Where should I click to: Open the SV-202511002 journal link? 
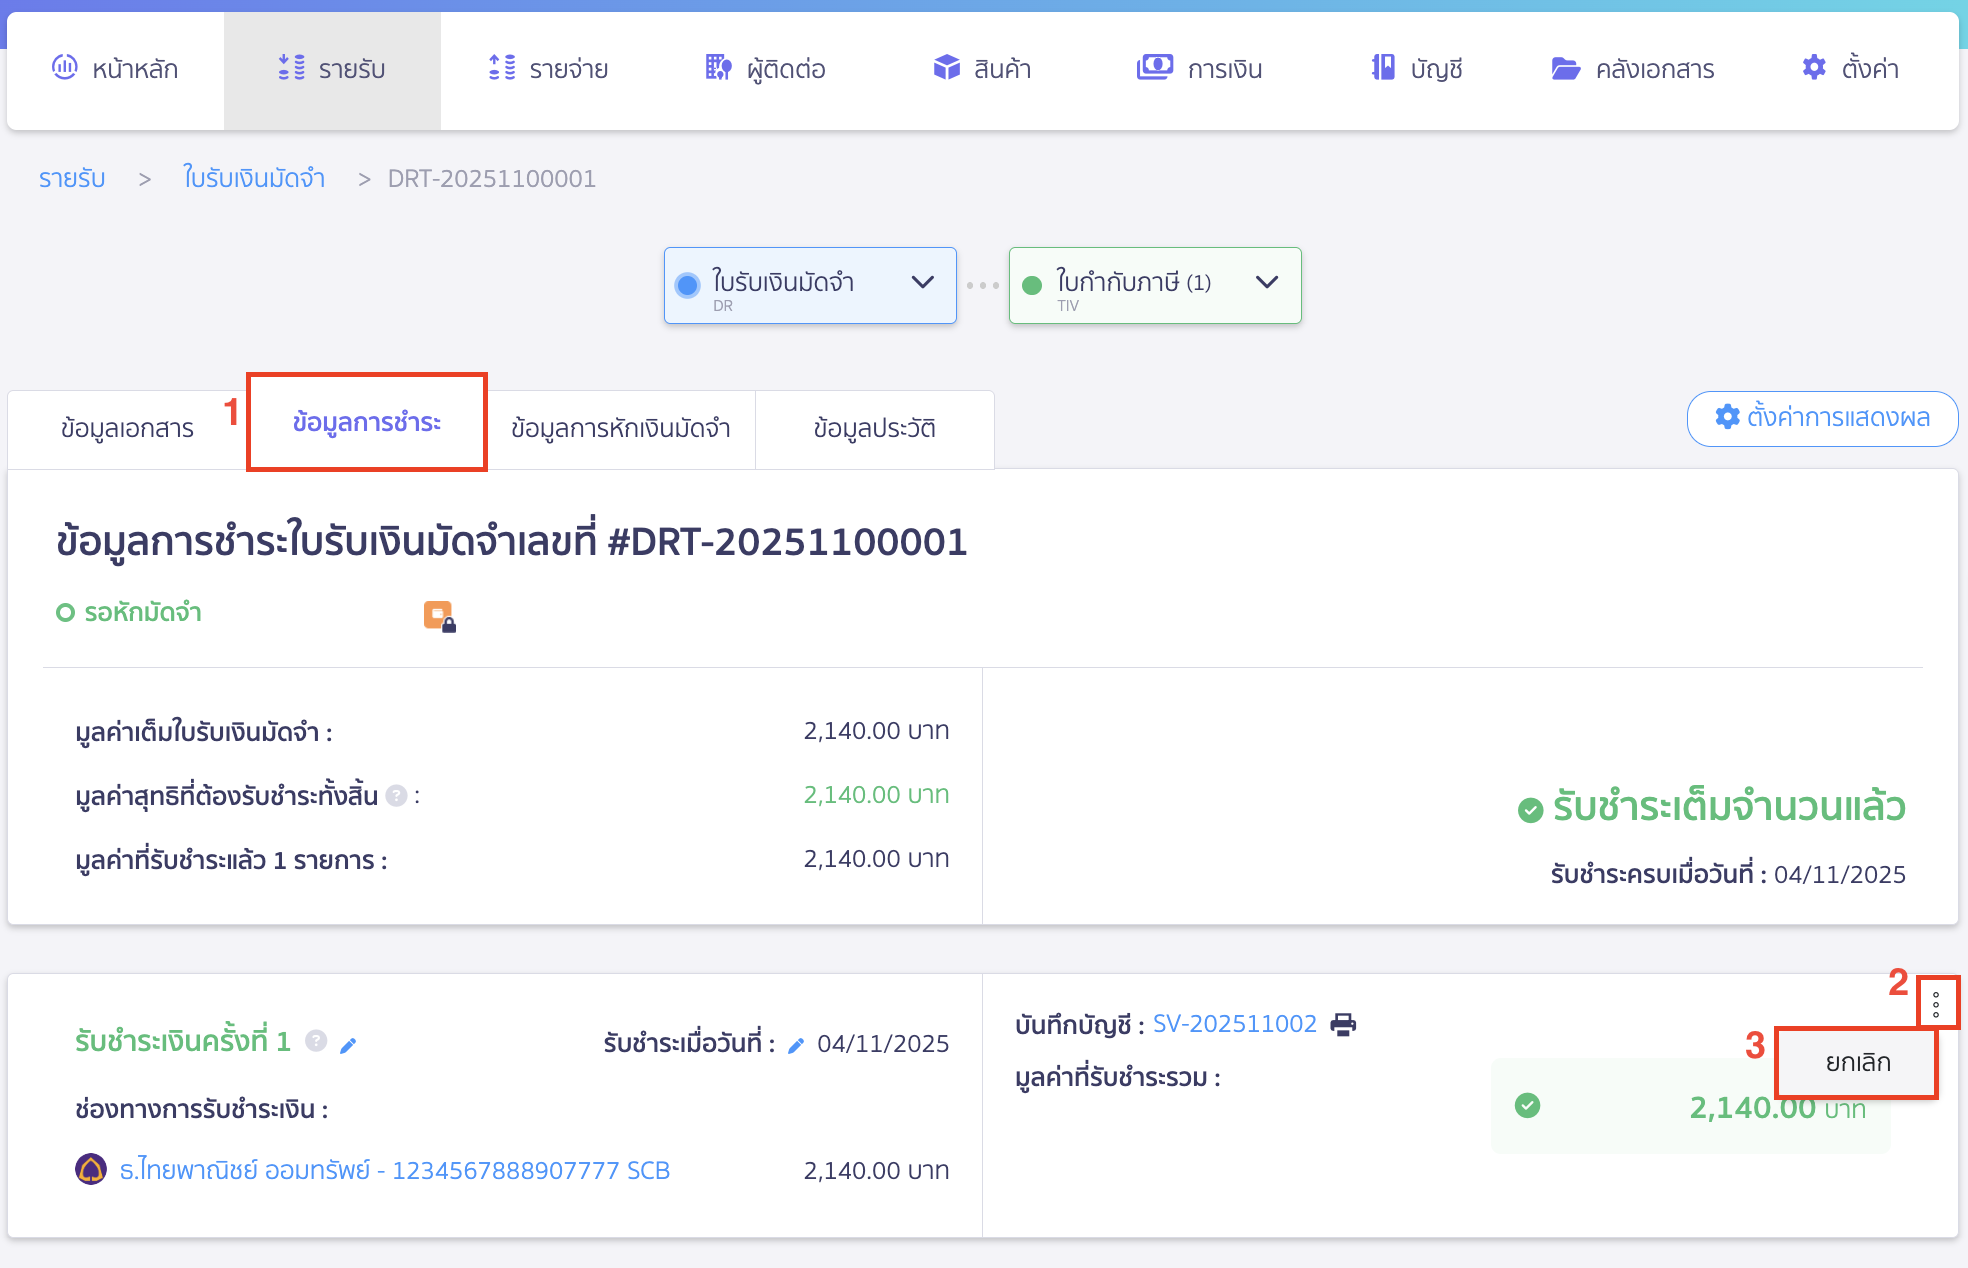[1234, 1024]
